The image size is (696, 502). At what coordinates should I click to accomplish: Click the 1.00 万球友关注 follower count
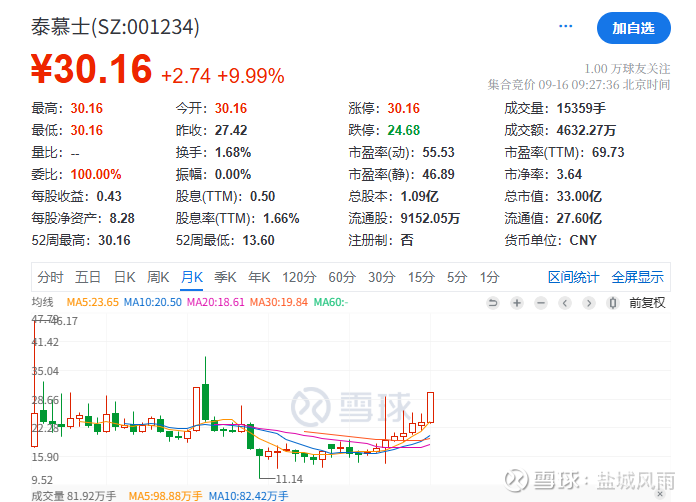[x=627, y=69]
